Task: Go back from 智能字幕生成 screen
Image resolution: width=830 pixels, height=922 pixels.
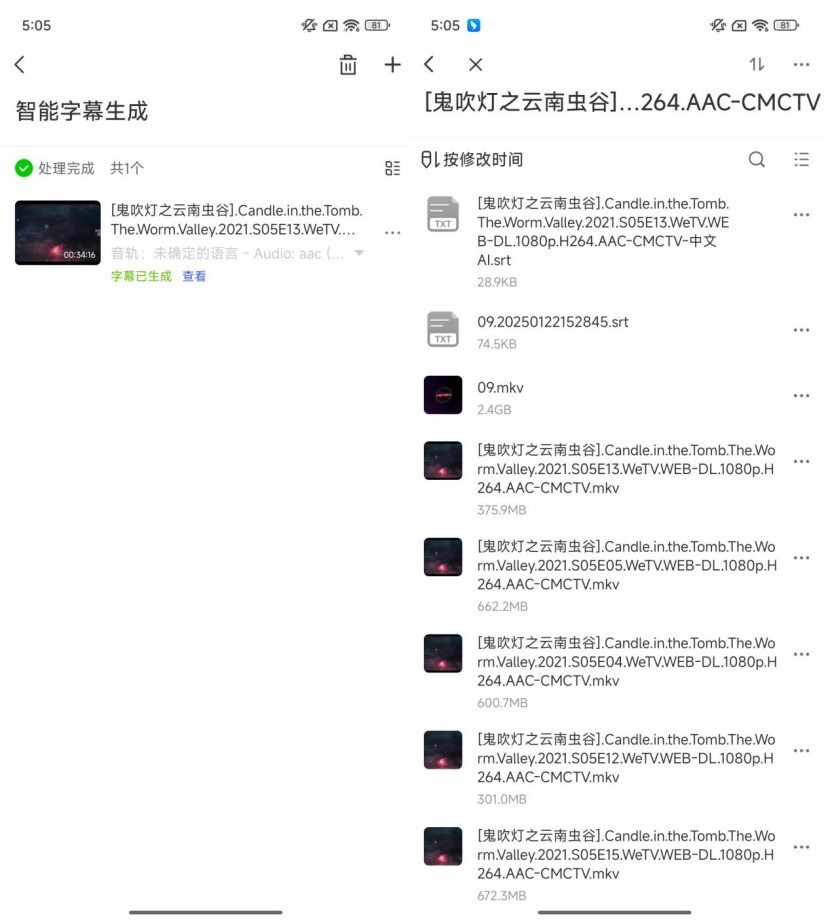Action: pyautogui.click(x=20, y=65)
